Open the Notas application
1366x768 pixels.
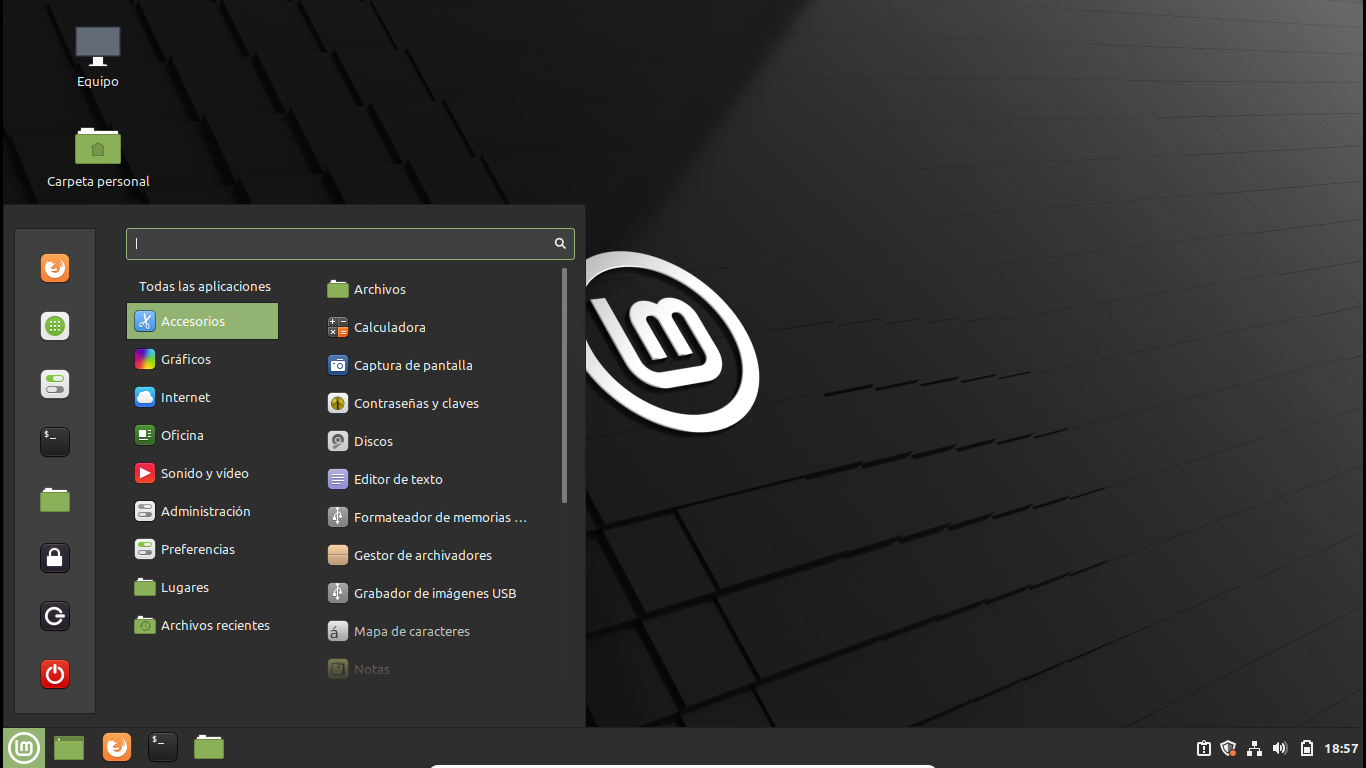tap(440, 669)
